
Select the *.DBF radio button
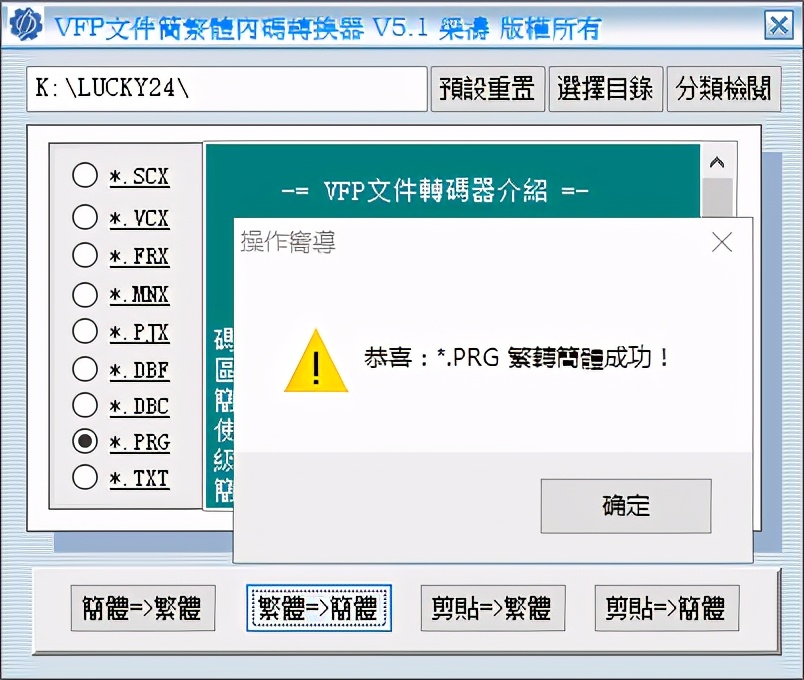(x=85, y=369)
